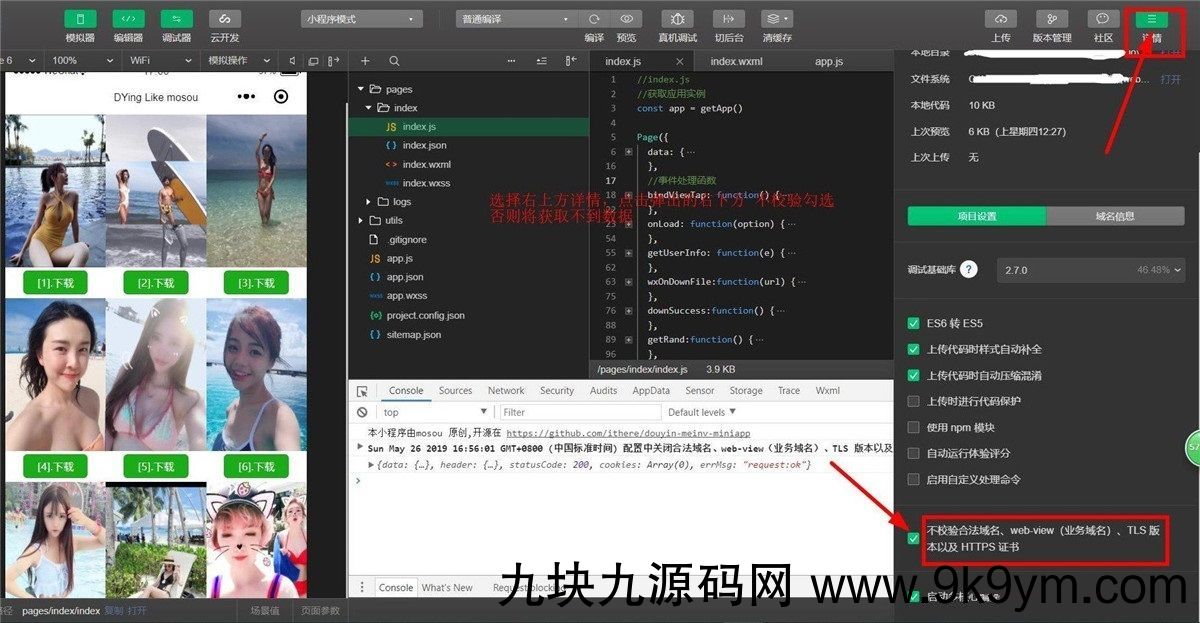Toggle the 编辑器 editor panel icon
1200x623 pixels.
(x=128, y=19)
